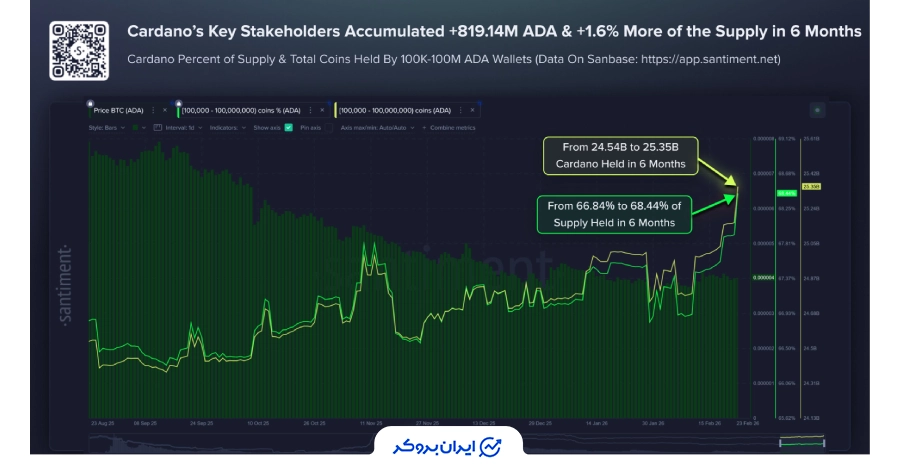This screenshot has height=471, width=900.
Task: Click the calendar icon beside Interval
Action: [x=157, y=128]
